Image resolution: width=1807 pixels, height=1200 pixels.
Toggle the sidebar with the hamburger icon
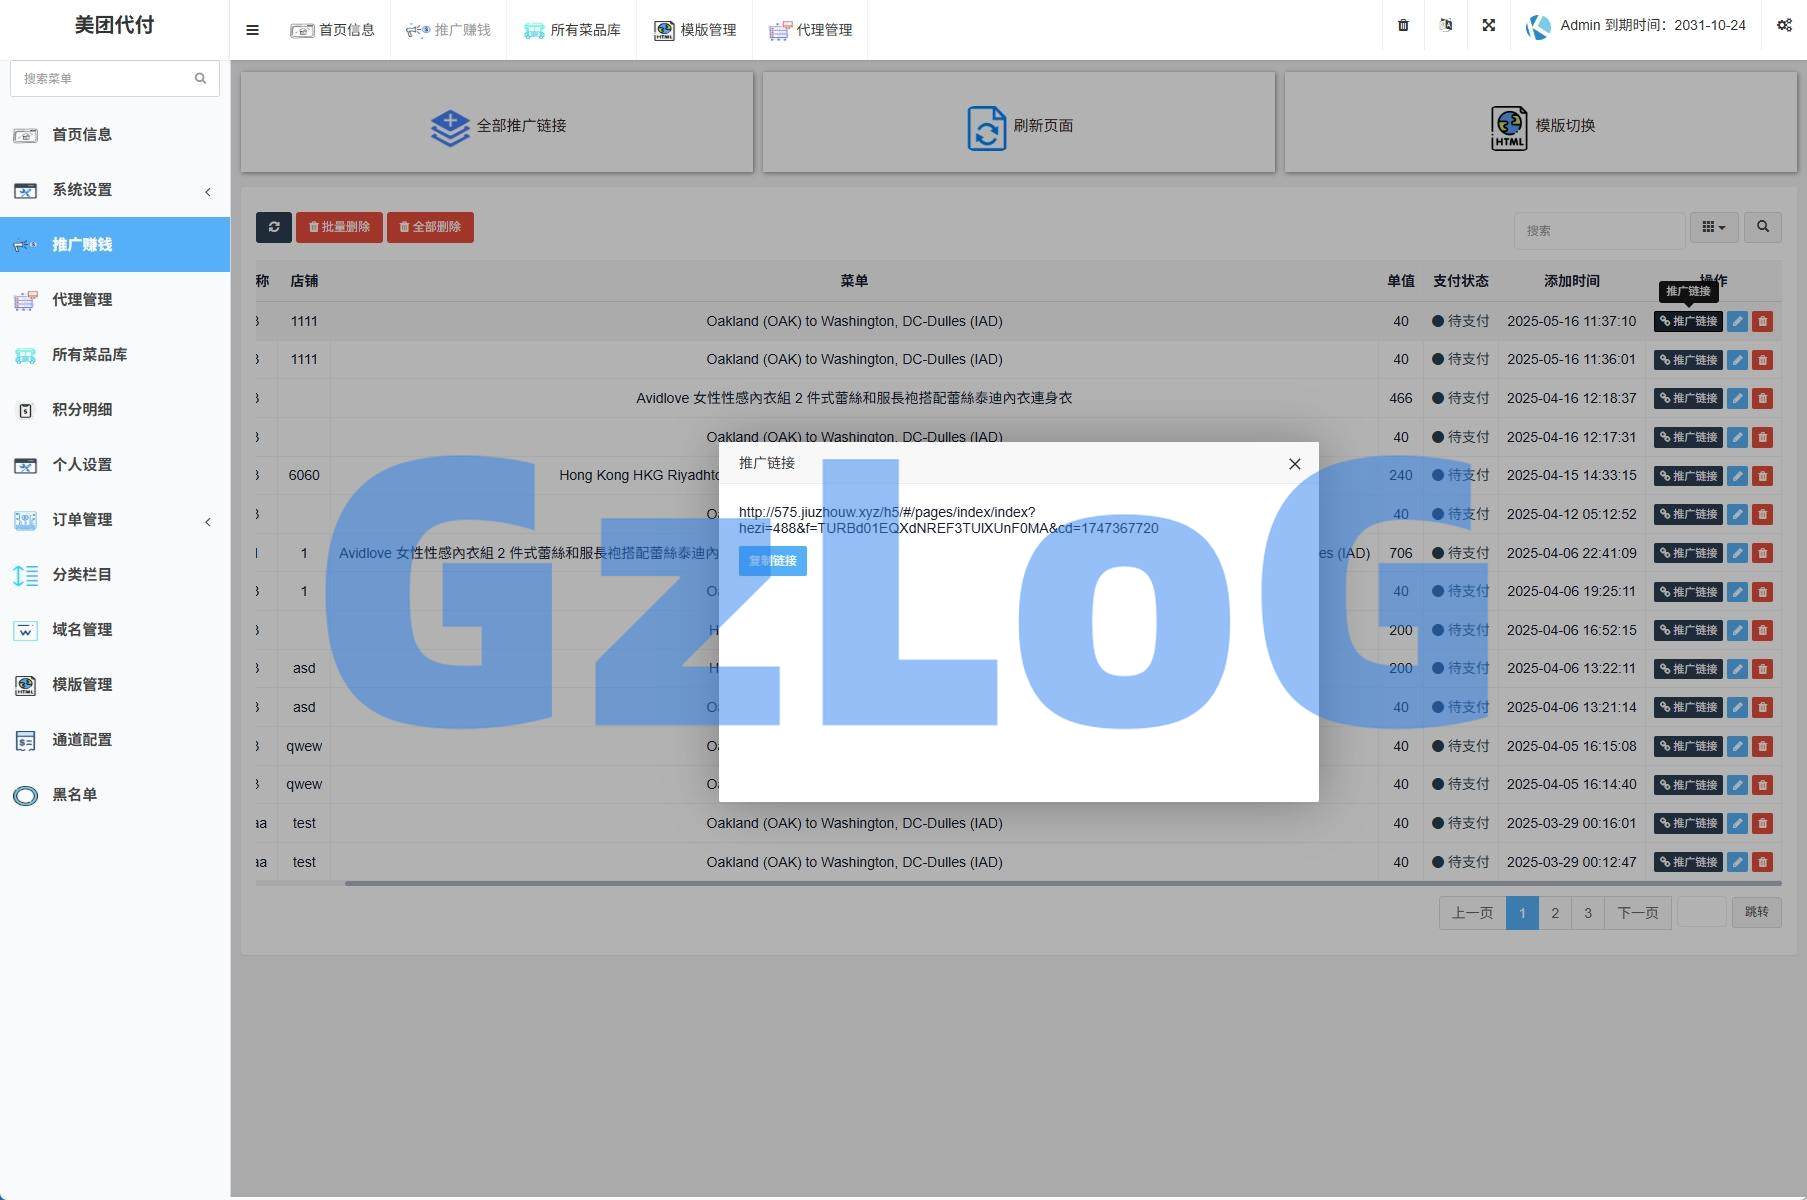click(252, 30)
